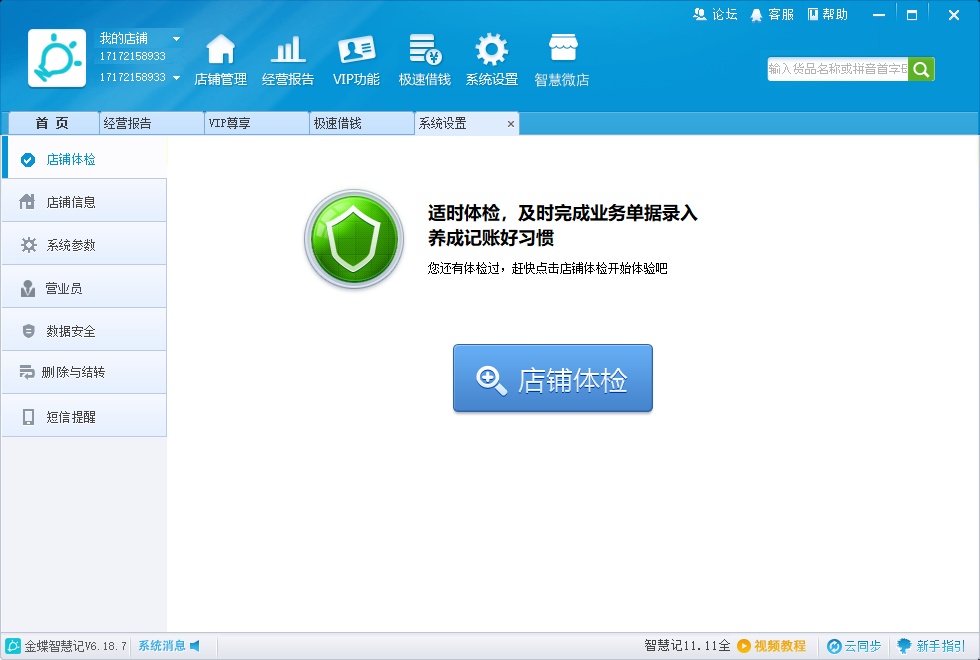Click the app logo beside 我的店铺
The image size is (980, 660).
(x=57, y=58)
